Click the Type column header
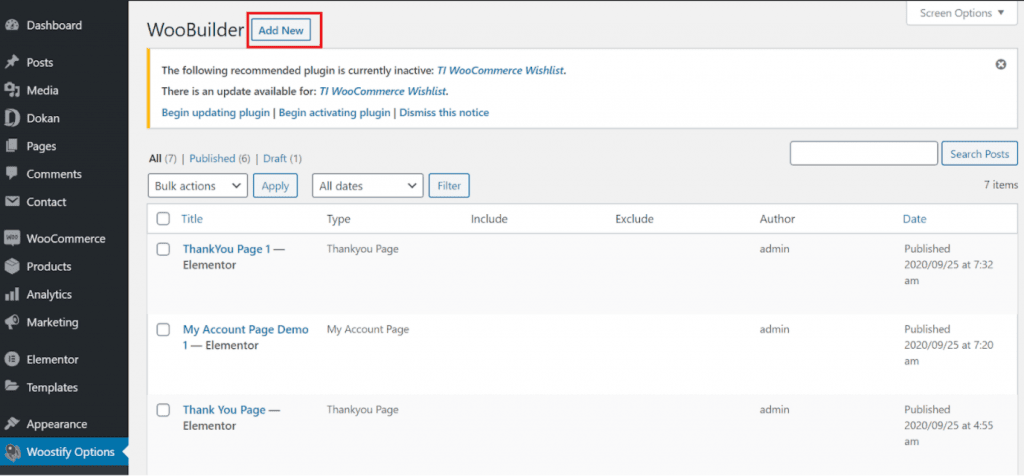This screenshot has height=476, width=1024. pyautogui.click(x=338, y=219)
